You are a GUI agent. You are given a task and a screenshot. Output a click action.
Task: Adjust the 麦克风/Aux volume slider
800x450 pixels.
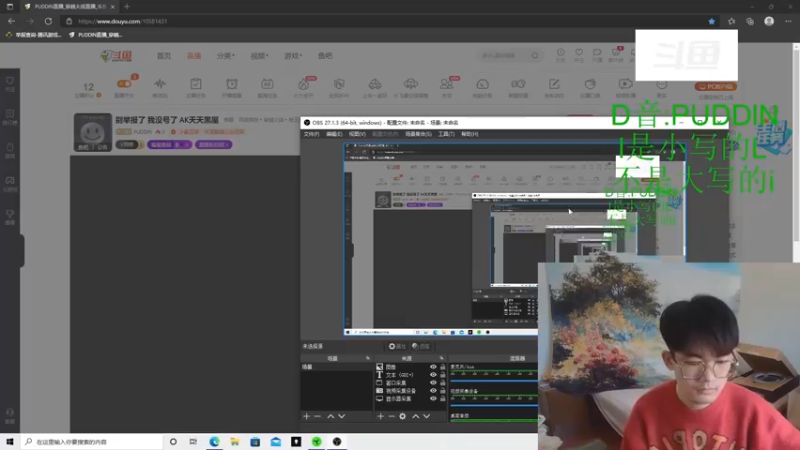[x=494, y=381]
